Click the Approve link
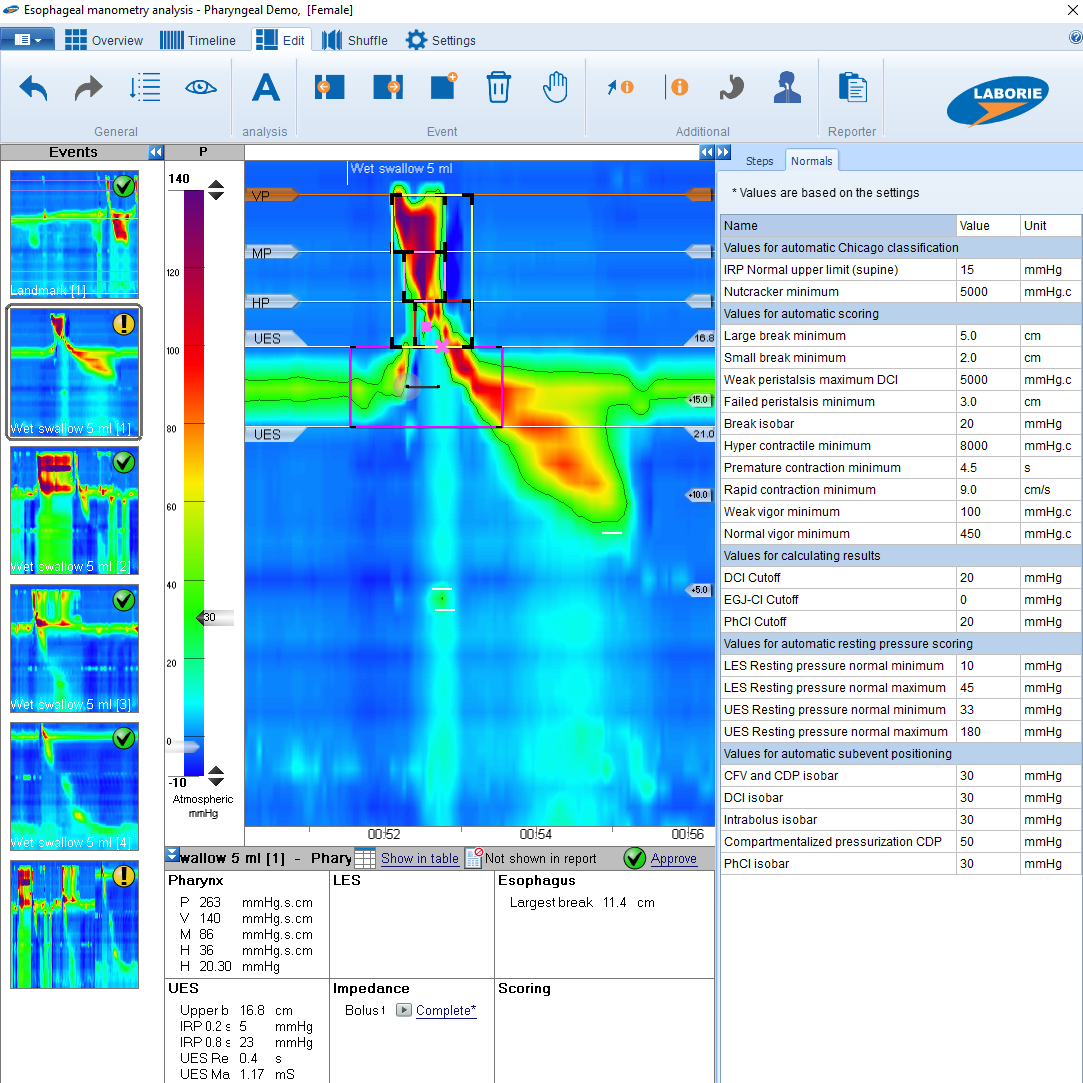Screen dimensions: 1083x1083 click(673, 859)
